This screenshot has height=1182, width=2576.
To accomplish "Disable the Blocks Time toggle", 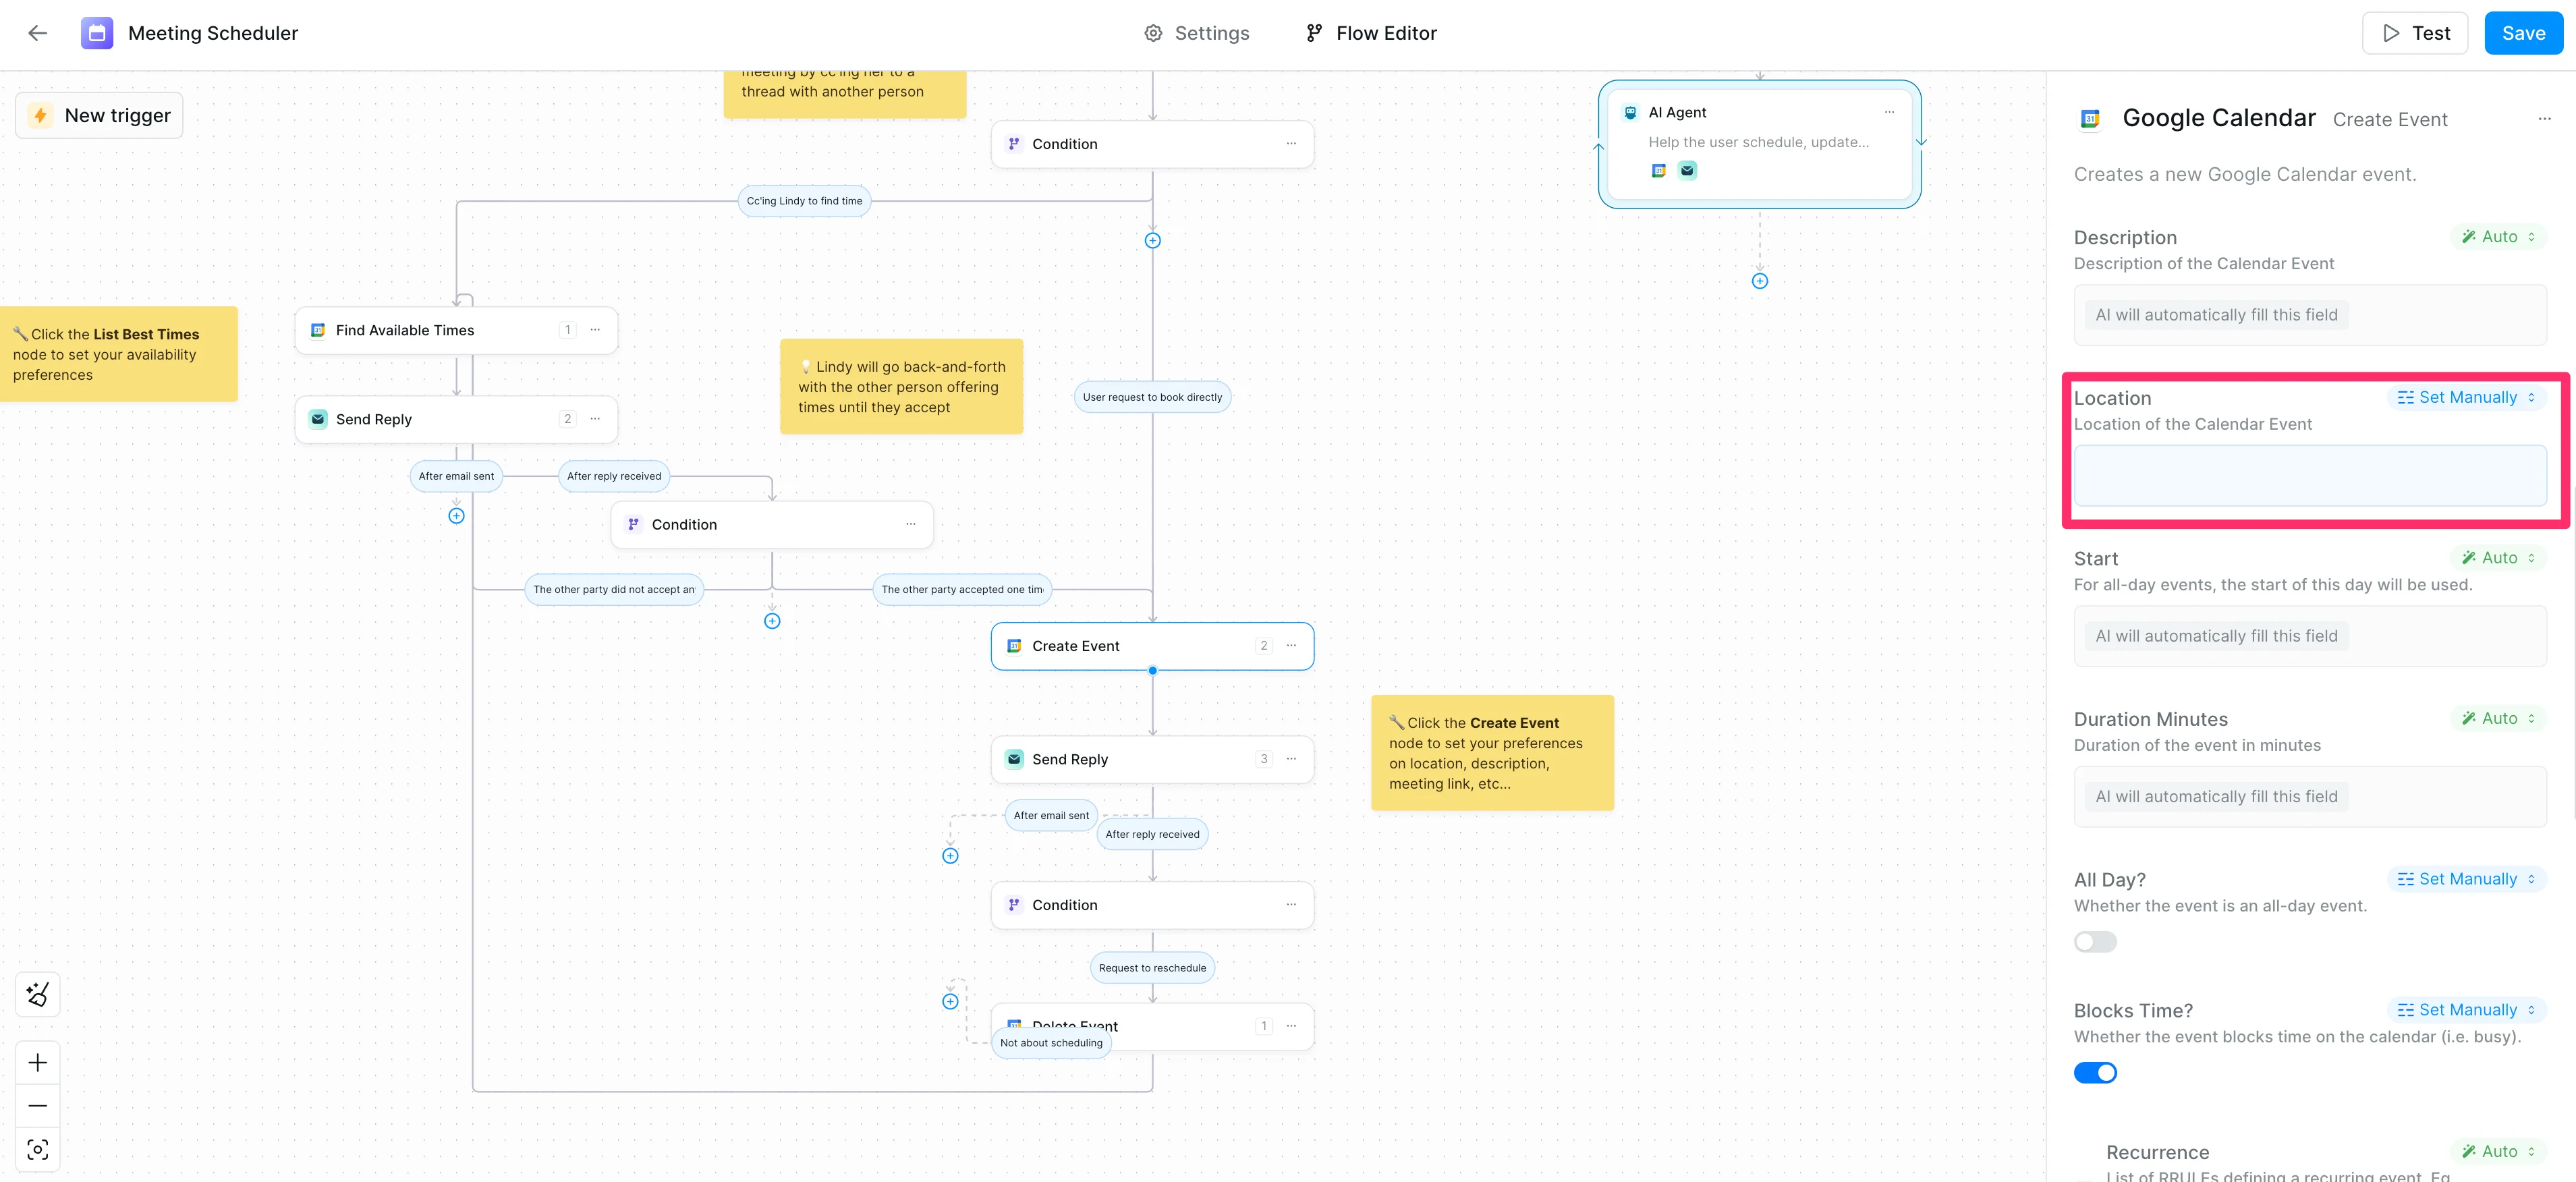I will point(2094,1072).
